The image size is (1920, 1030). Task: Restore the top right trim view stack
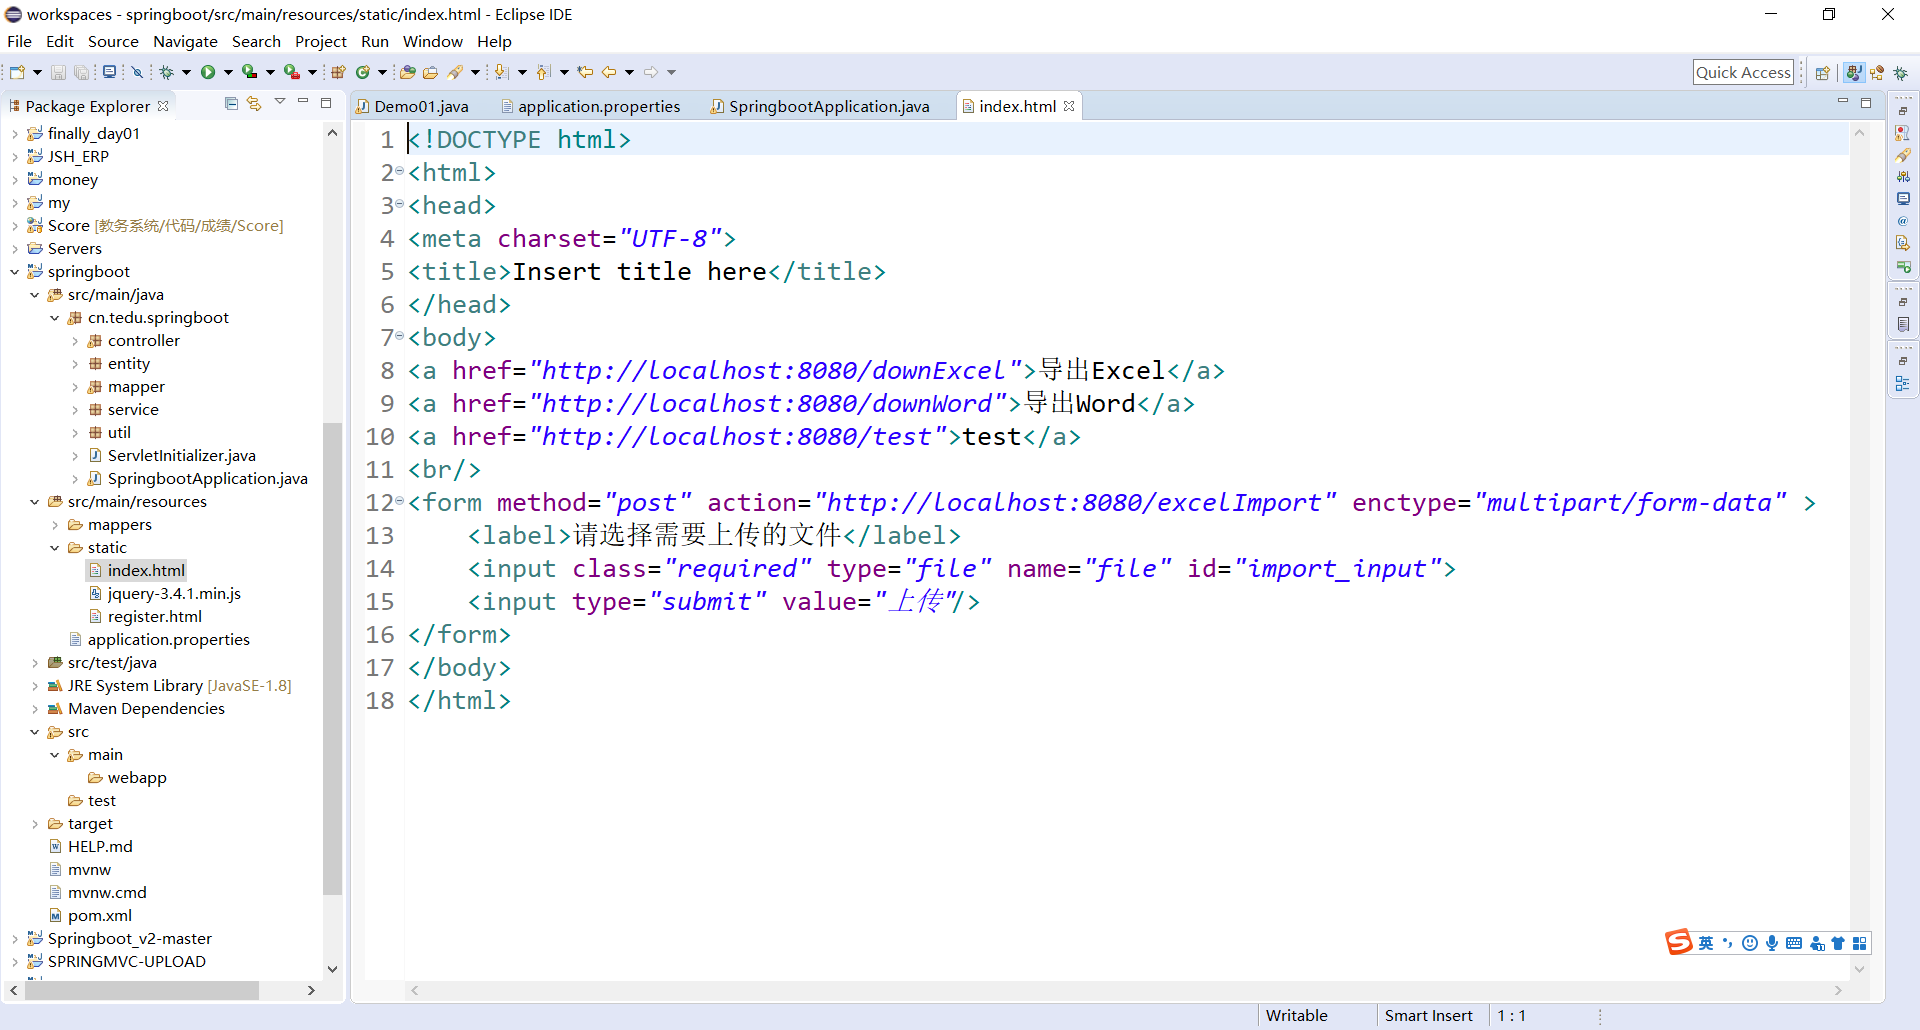coord(1903,111)
